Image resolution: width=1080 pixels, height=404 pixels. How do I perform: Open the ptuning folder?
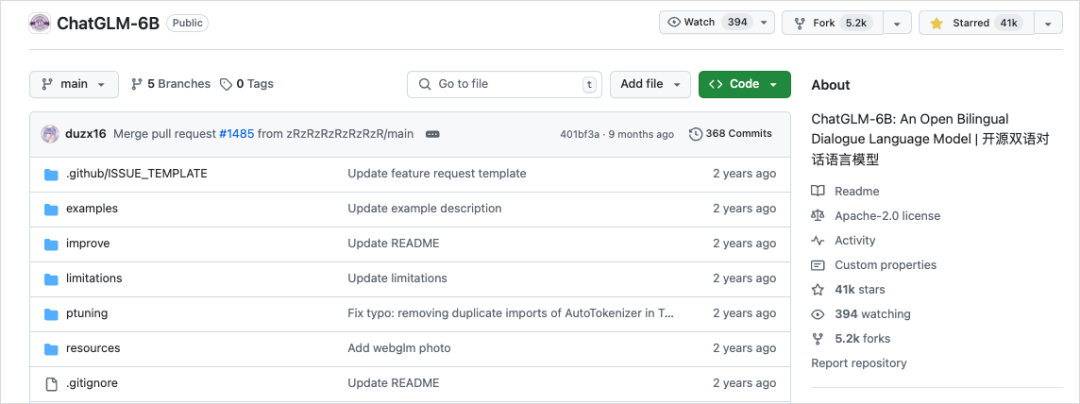[87, 314]
